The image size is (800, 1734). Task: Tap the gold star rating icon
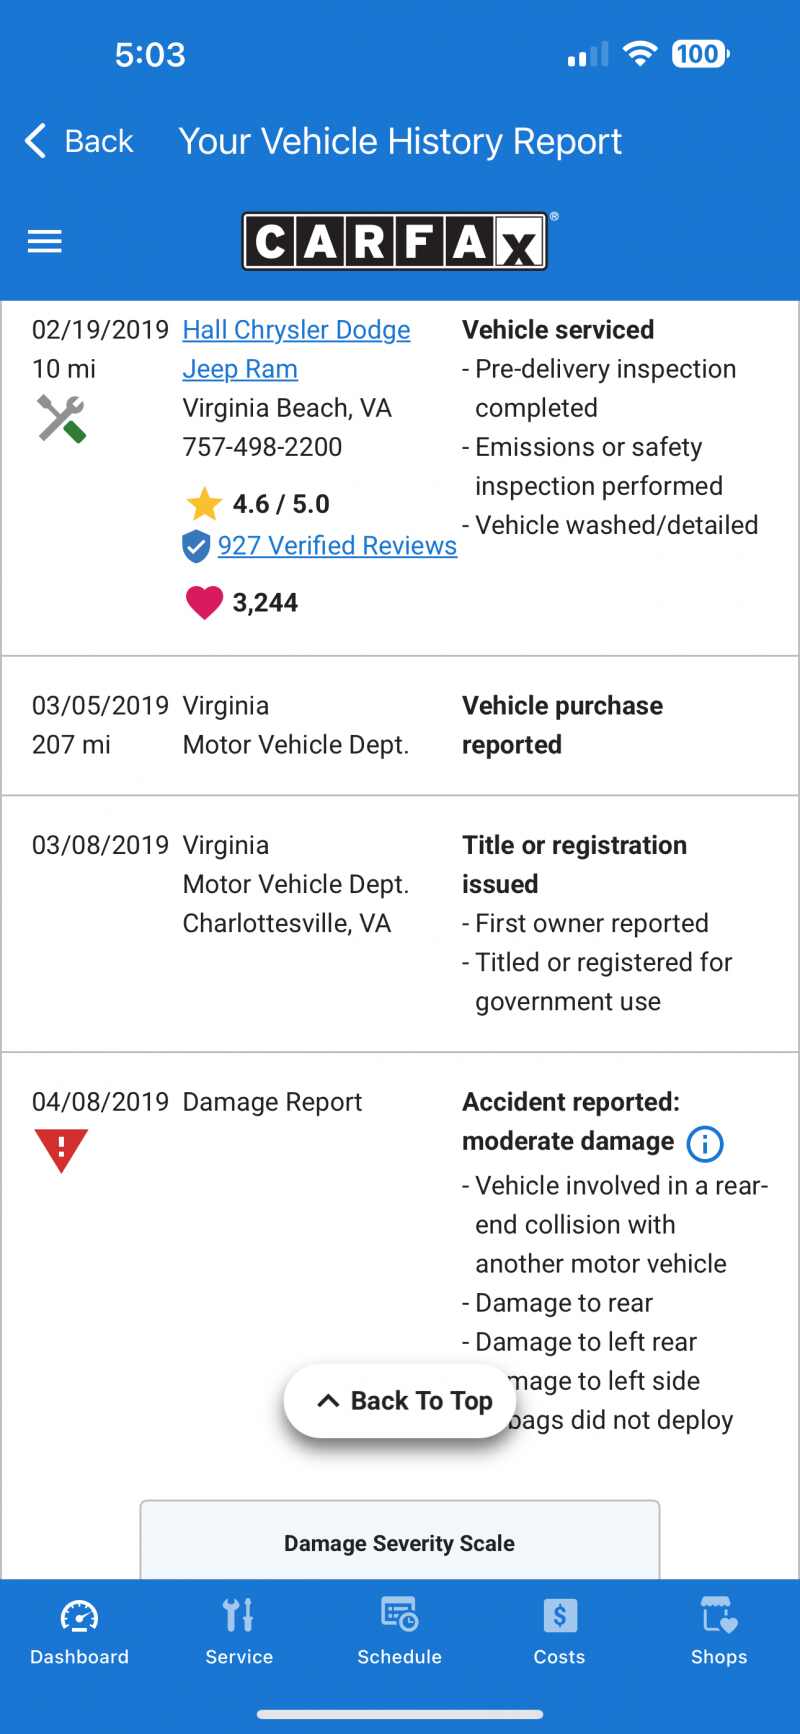[204, 504]
